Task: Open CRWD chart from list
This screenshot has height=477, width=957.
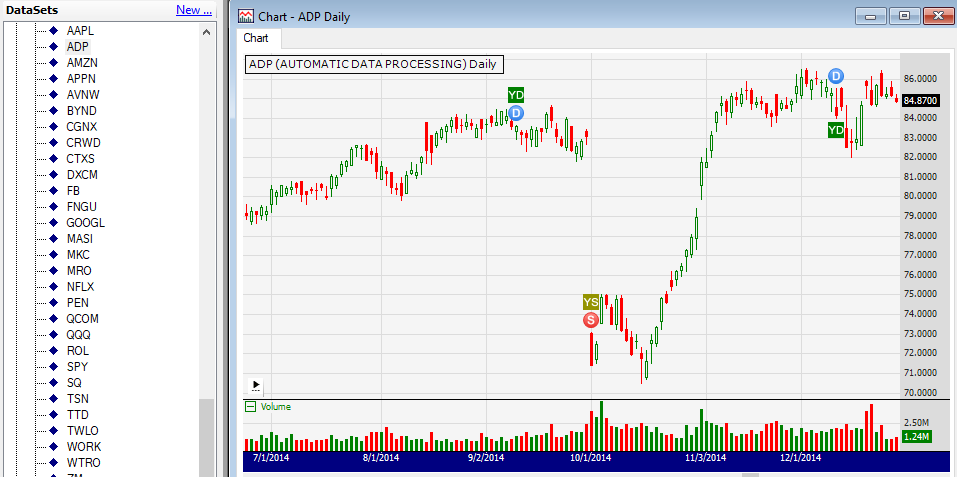Action: 83,143
